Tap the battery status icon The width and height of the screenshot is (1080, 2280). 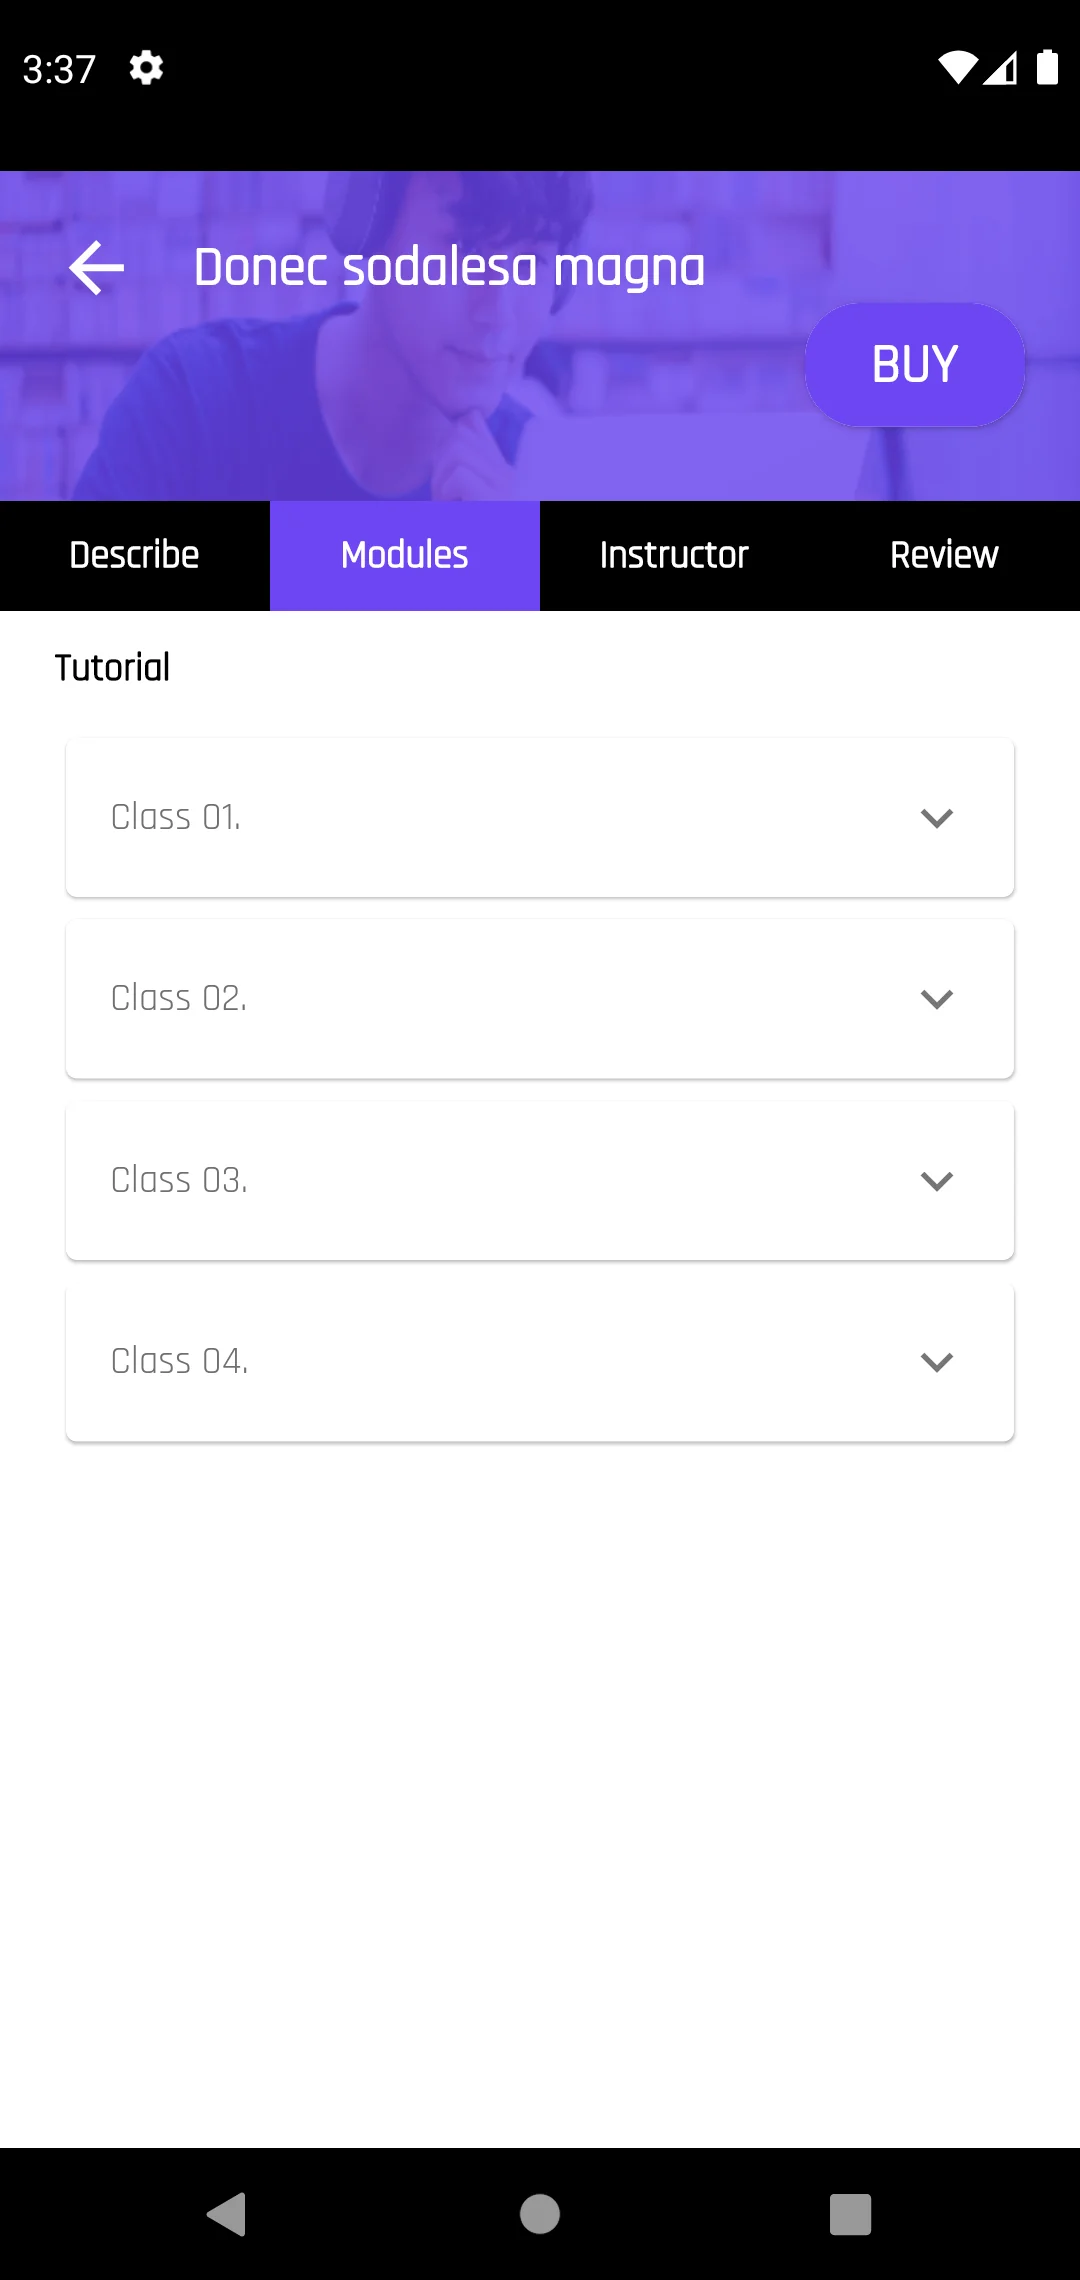(1047, 68)
